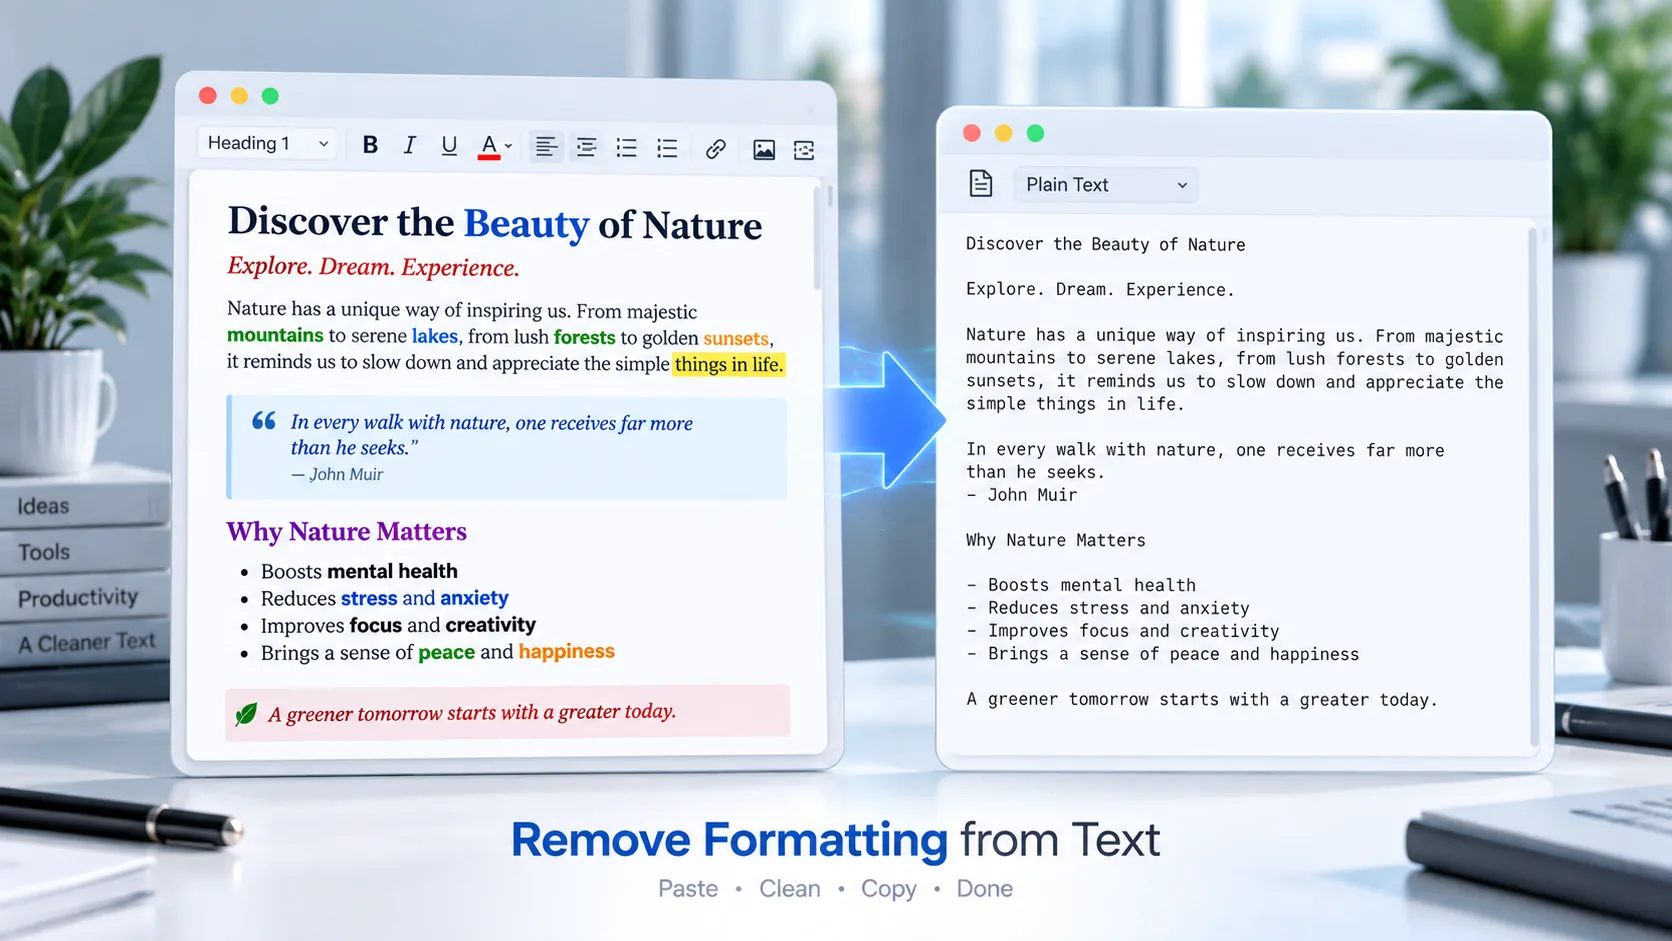The height and width of the screenshot is (941, 1672).
Task: Click the bold "mental health" bullet text
Action: click(392, 571)
